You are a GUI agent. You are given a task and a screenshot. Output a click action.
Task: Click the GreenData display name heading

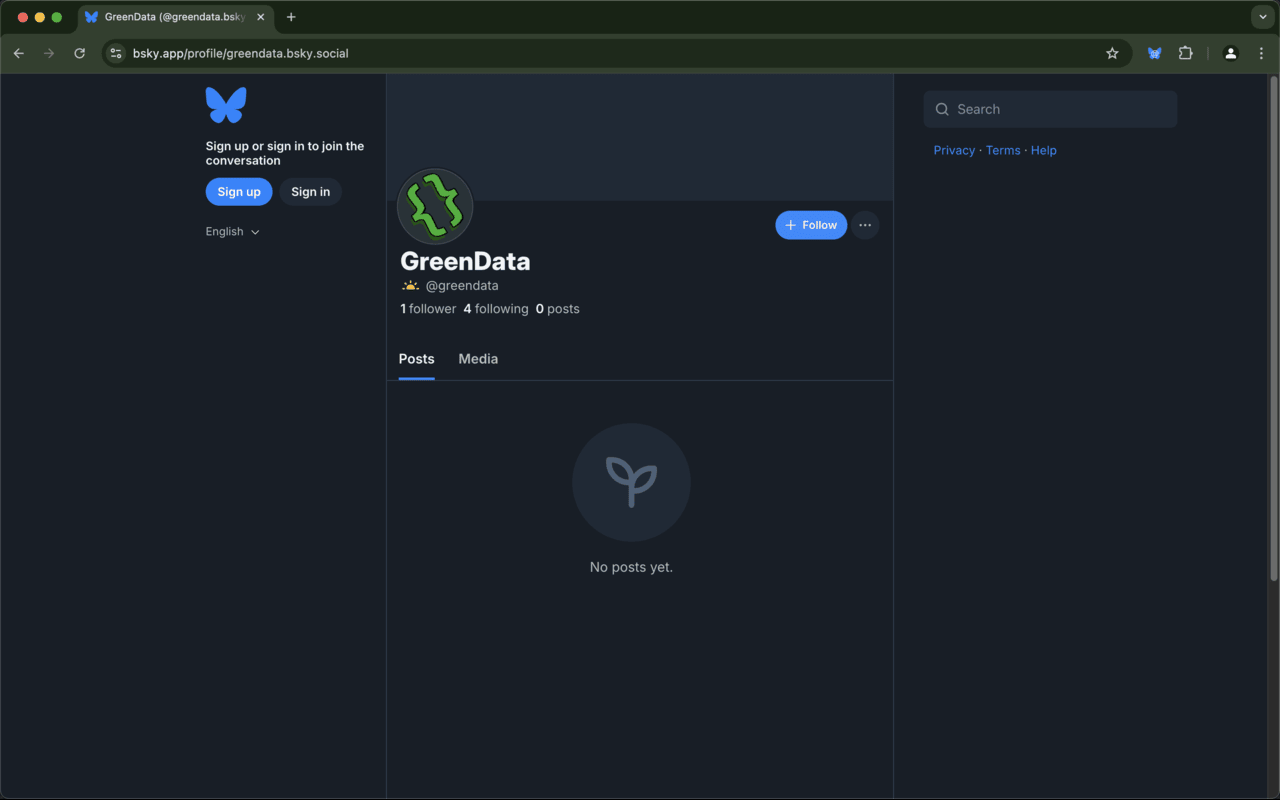pos(465,261)
